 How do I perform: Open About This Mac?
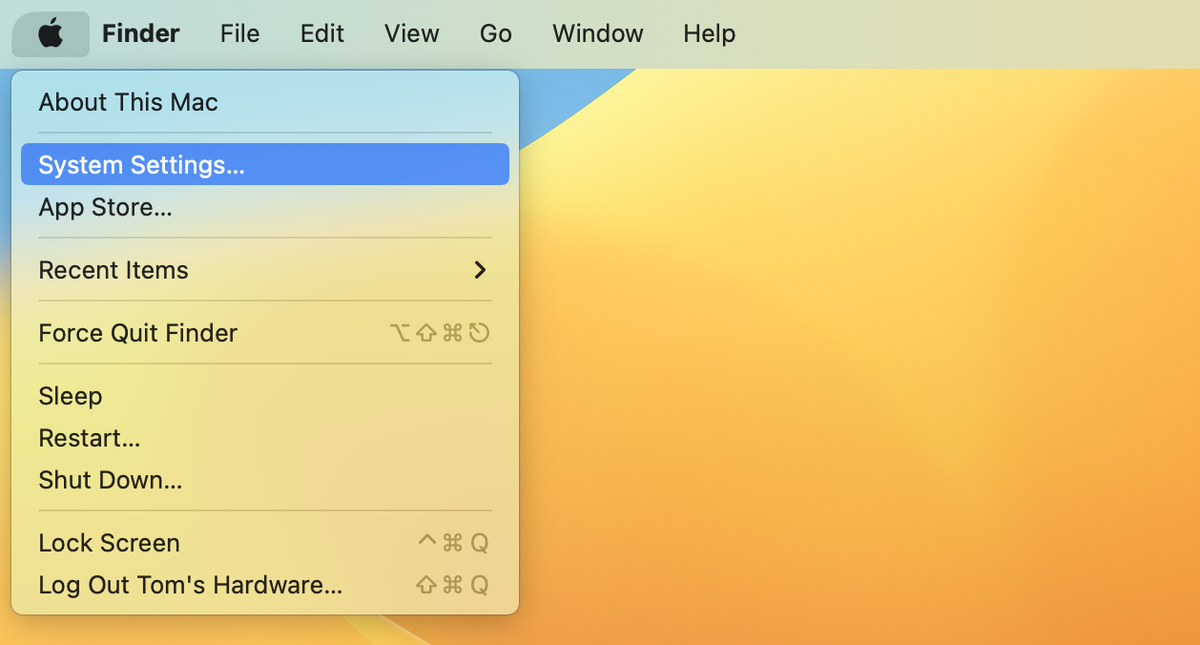coord(127,101)
